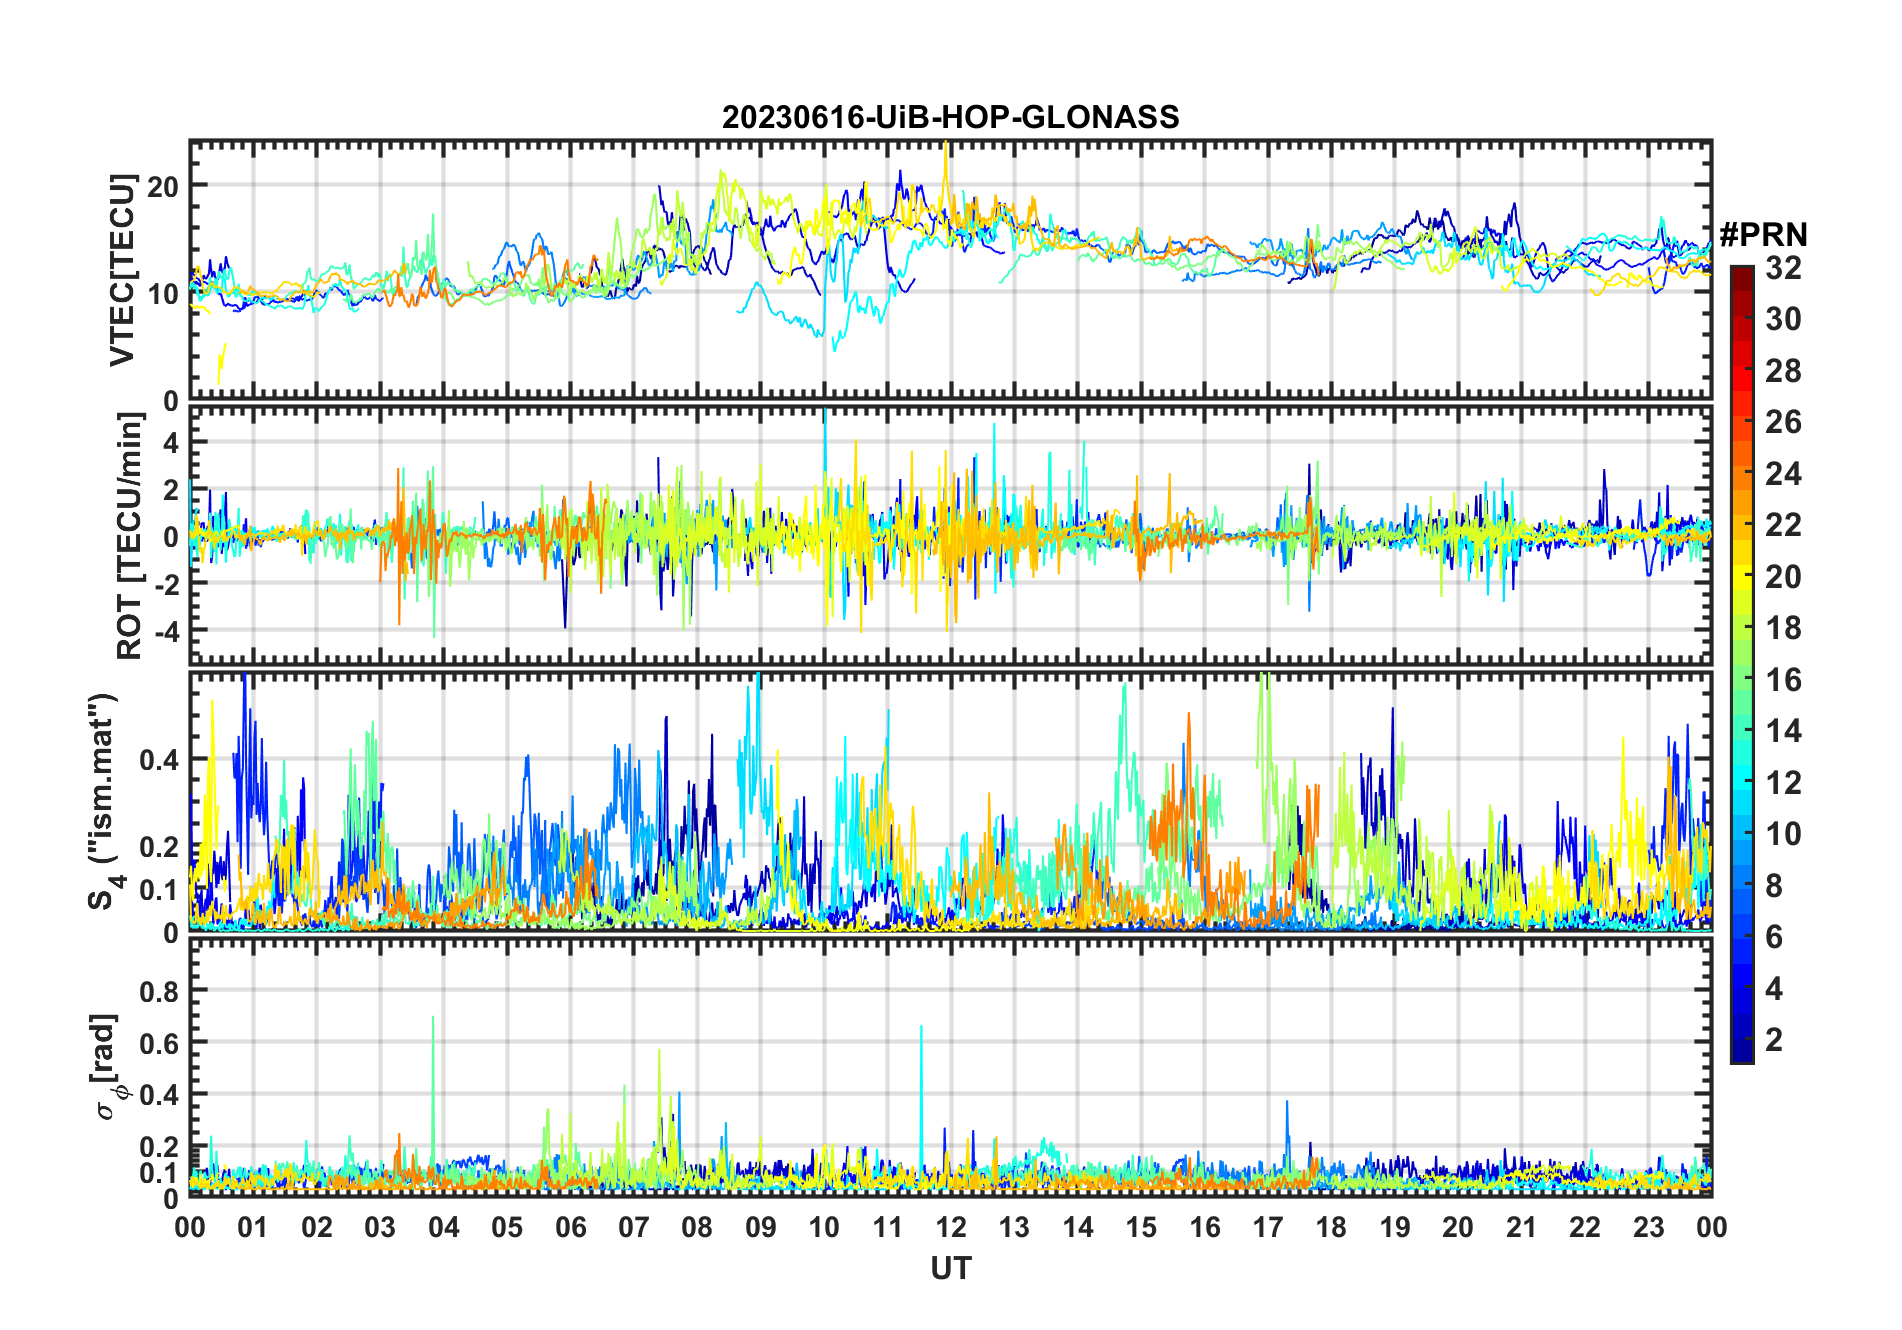1902x1330 pixels.
Task: Click colorbar tick label 24
Action: (x=1783, y=473)
